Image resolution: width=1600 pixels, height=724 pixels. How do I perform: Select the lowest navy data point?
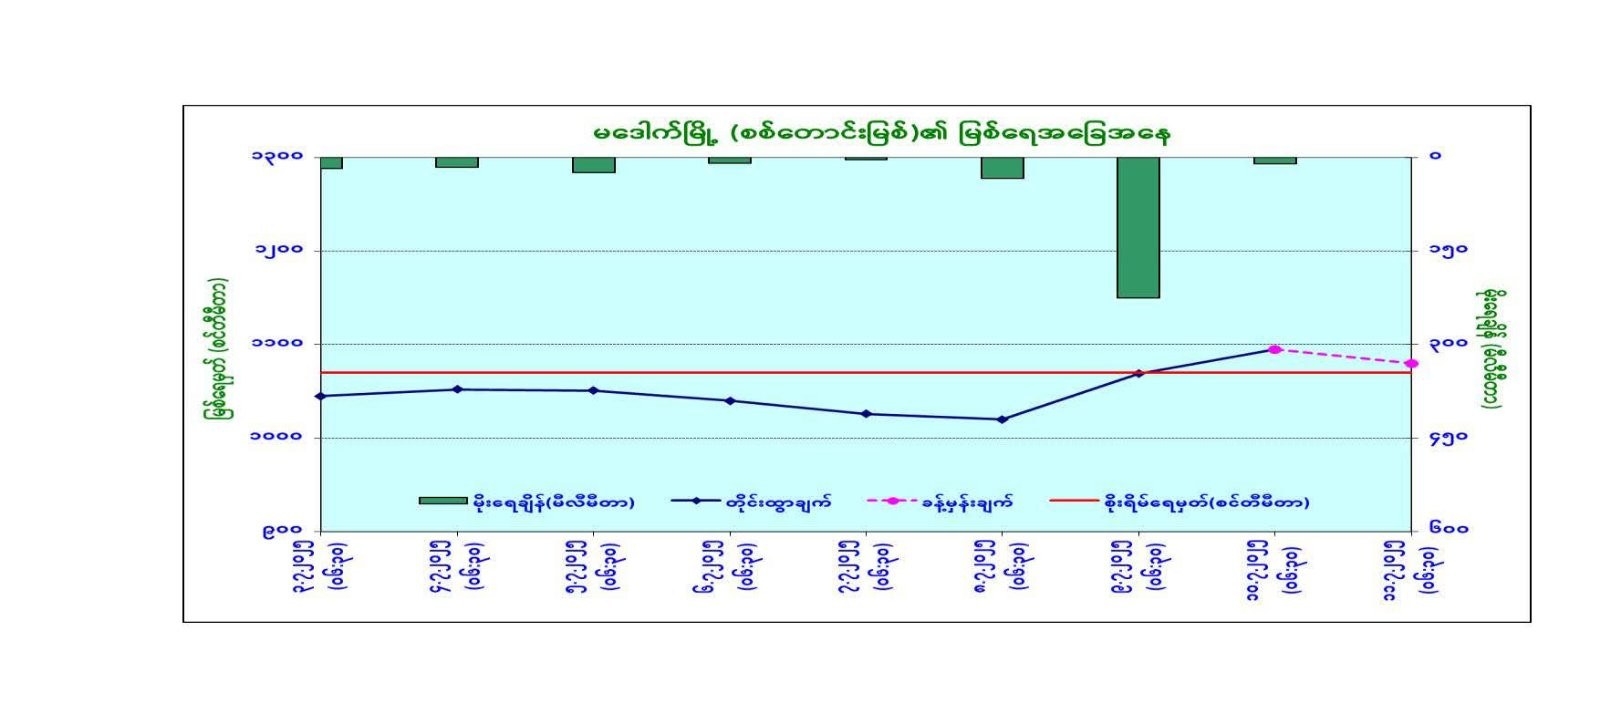click(1002, 420)
